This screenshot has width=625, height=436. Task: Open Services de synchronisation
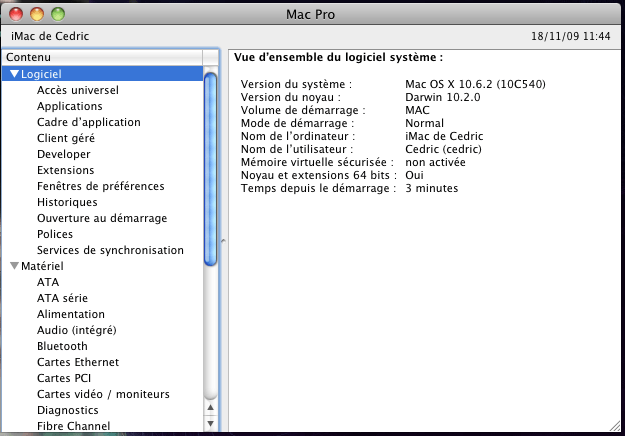point(110,250)
